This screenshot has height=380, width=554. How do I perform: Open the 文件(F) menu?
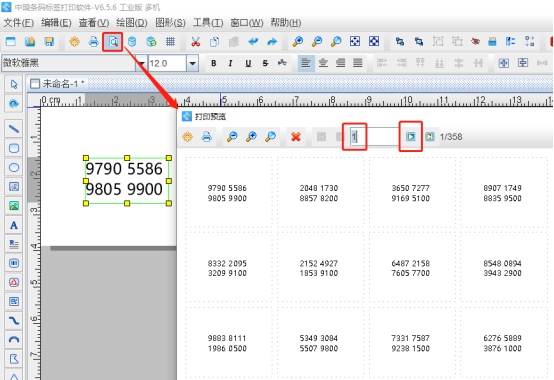point(18,23)
